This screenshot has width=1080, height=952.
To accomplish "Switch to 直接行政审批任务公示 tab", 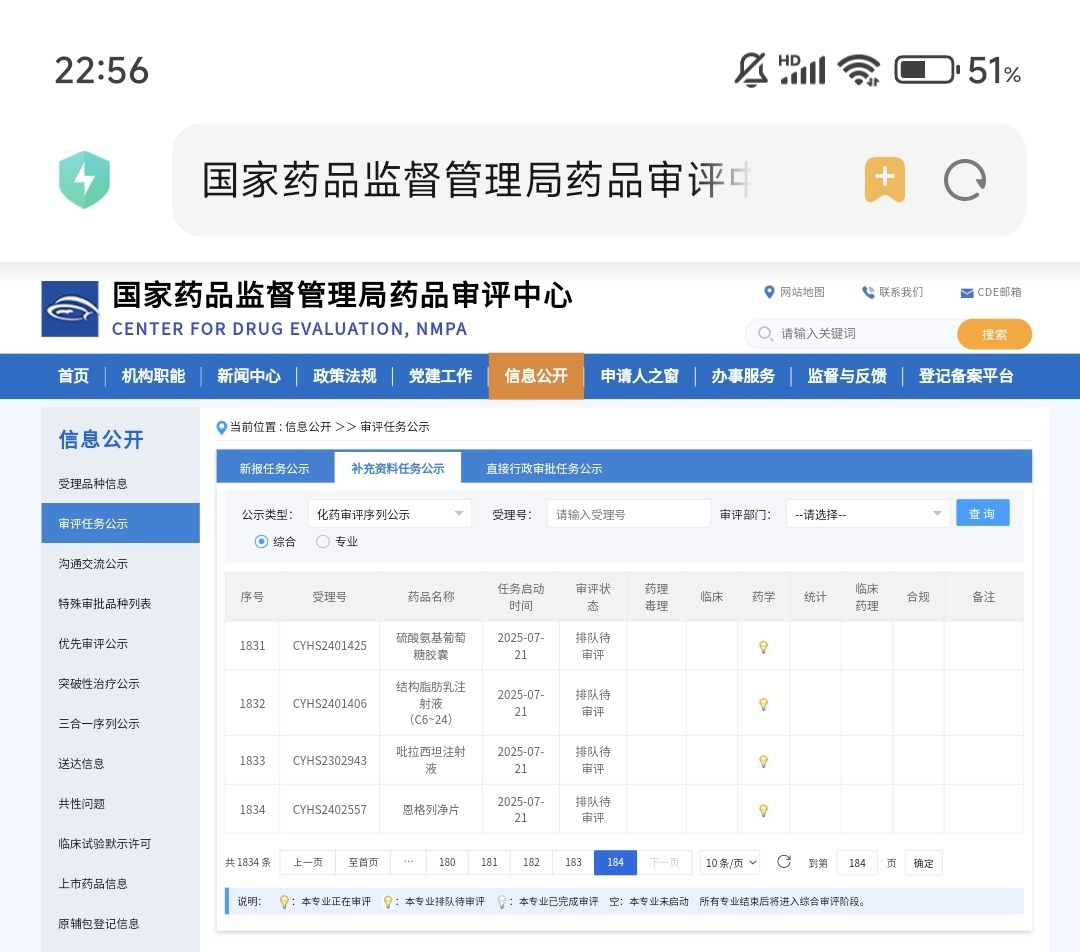I will [544, 468].
